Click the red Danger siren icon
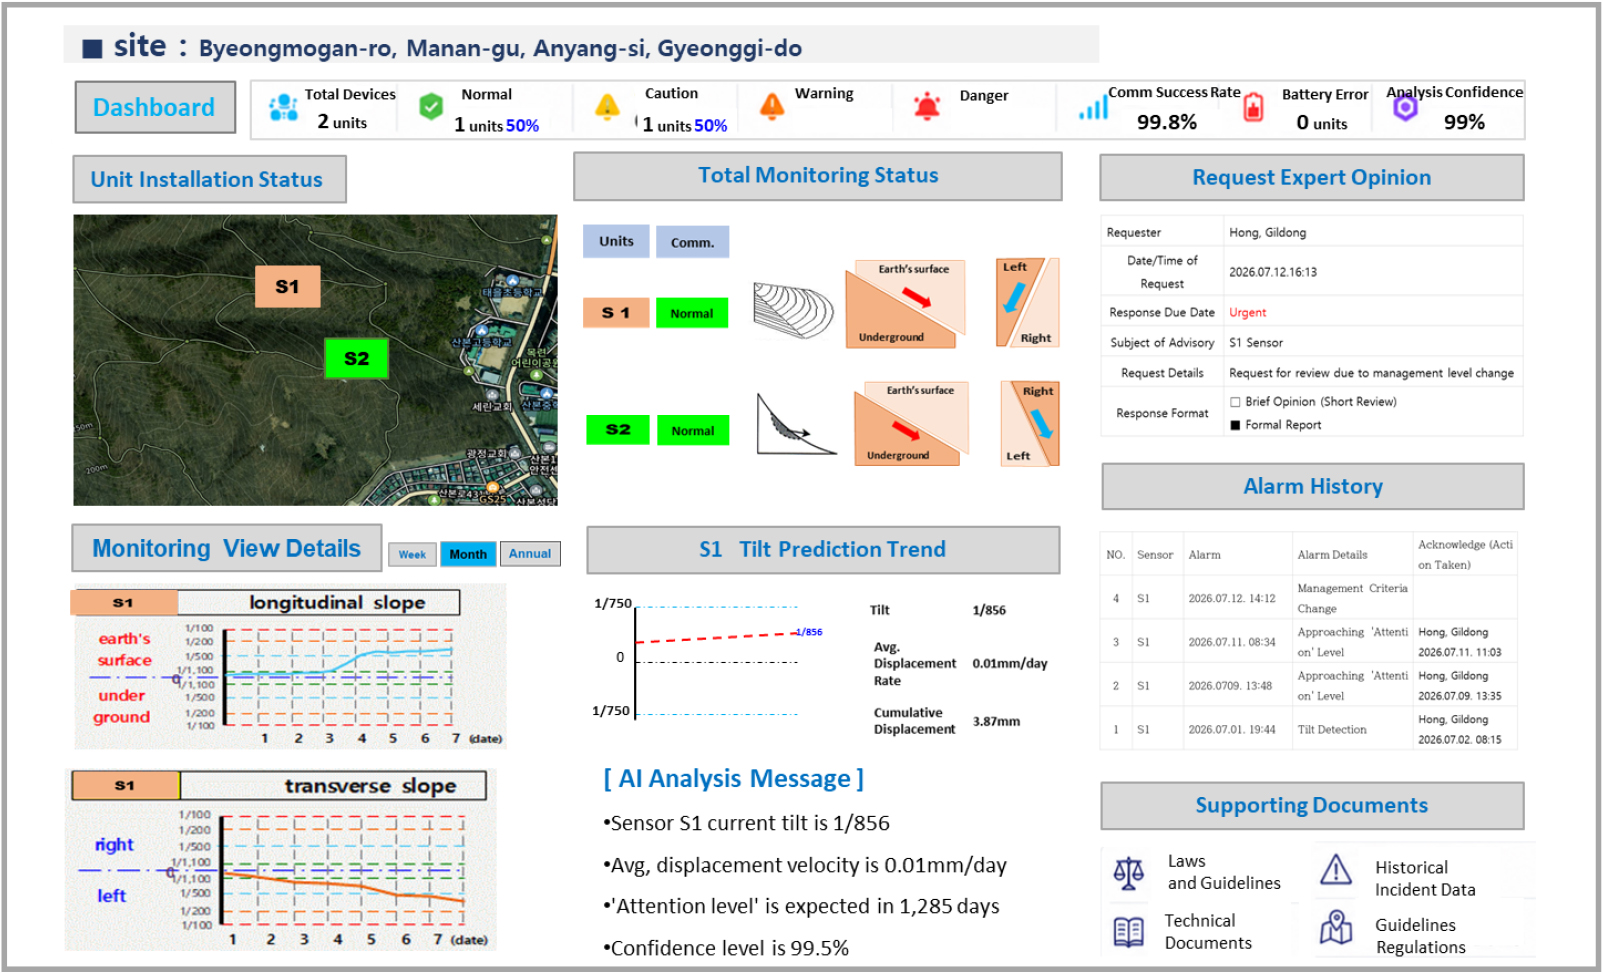This screenshot has width=1603, height=973. (927, 106)
